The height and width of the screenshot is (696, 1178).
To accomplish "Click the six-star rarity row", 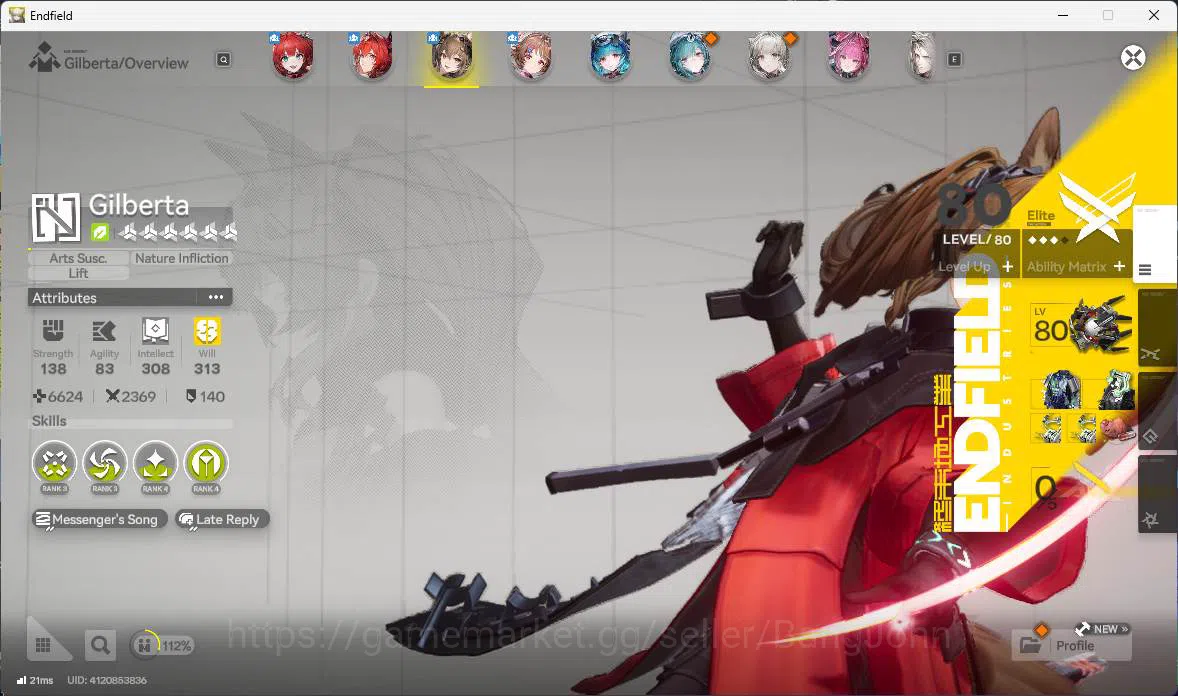I will pos(178,232).
